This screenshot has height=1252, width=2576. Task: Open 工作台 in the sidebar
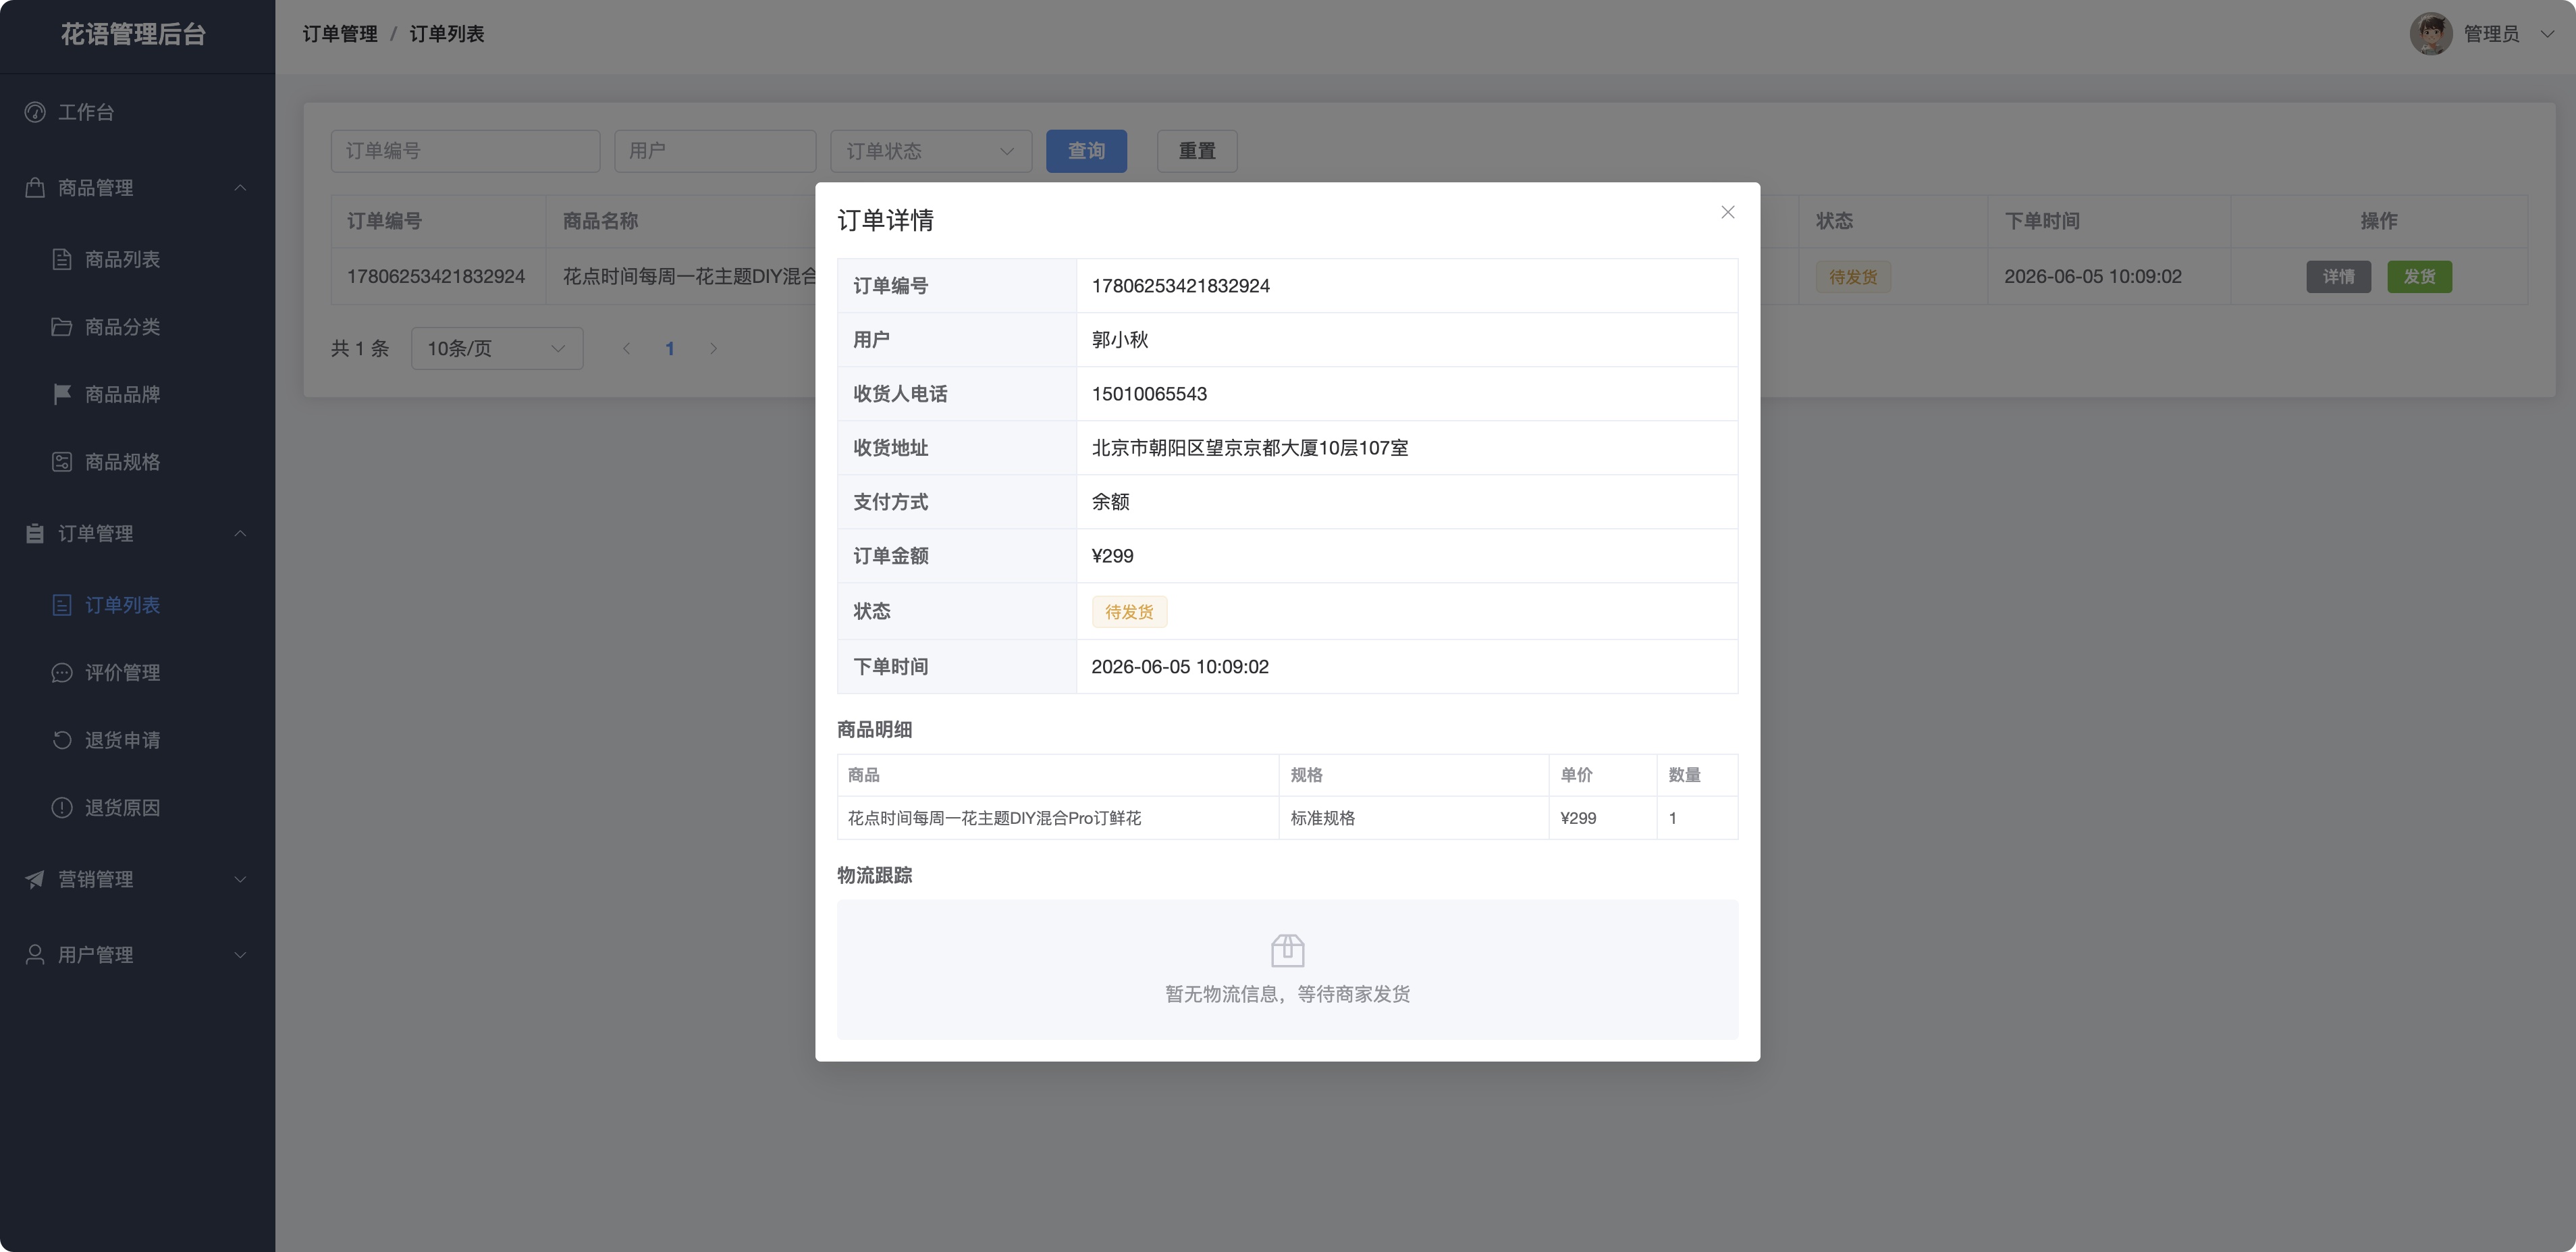(137, 112)
